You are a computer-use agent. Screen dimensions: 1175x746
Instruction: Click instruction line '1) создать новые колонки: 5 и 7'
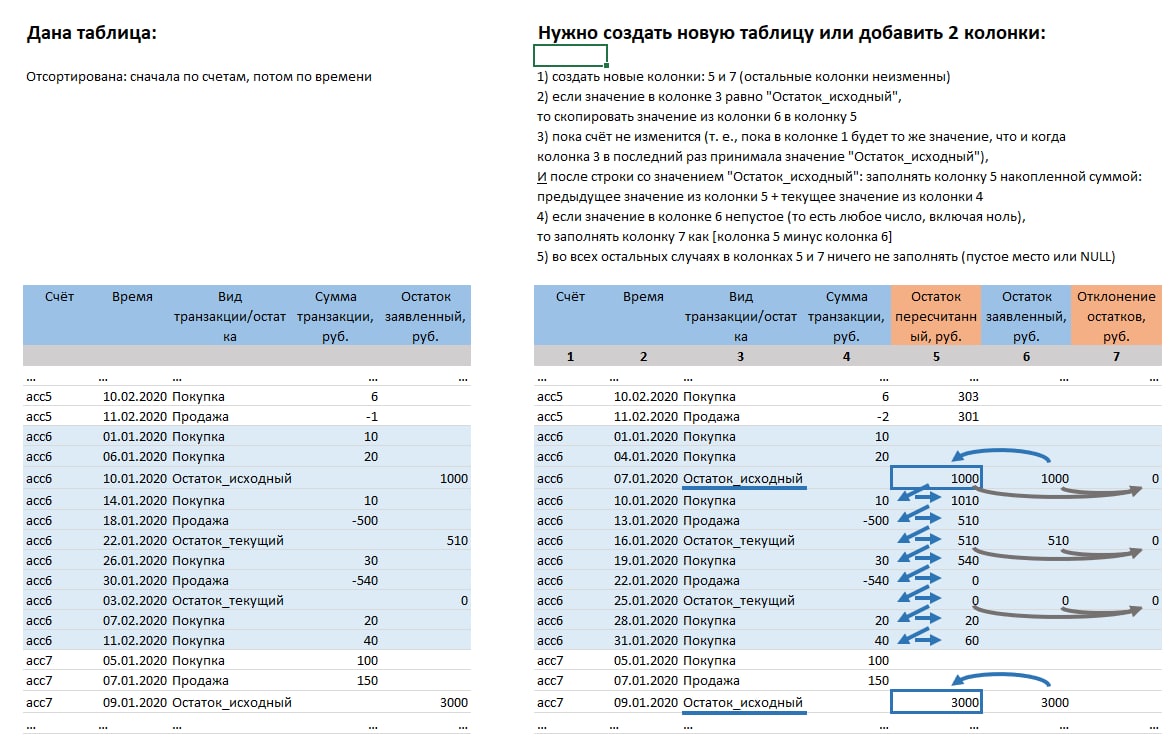coord(743,76)
